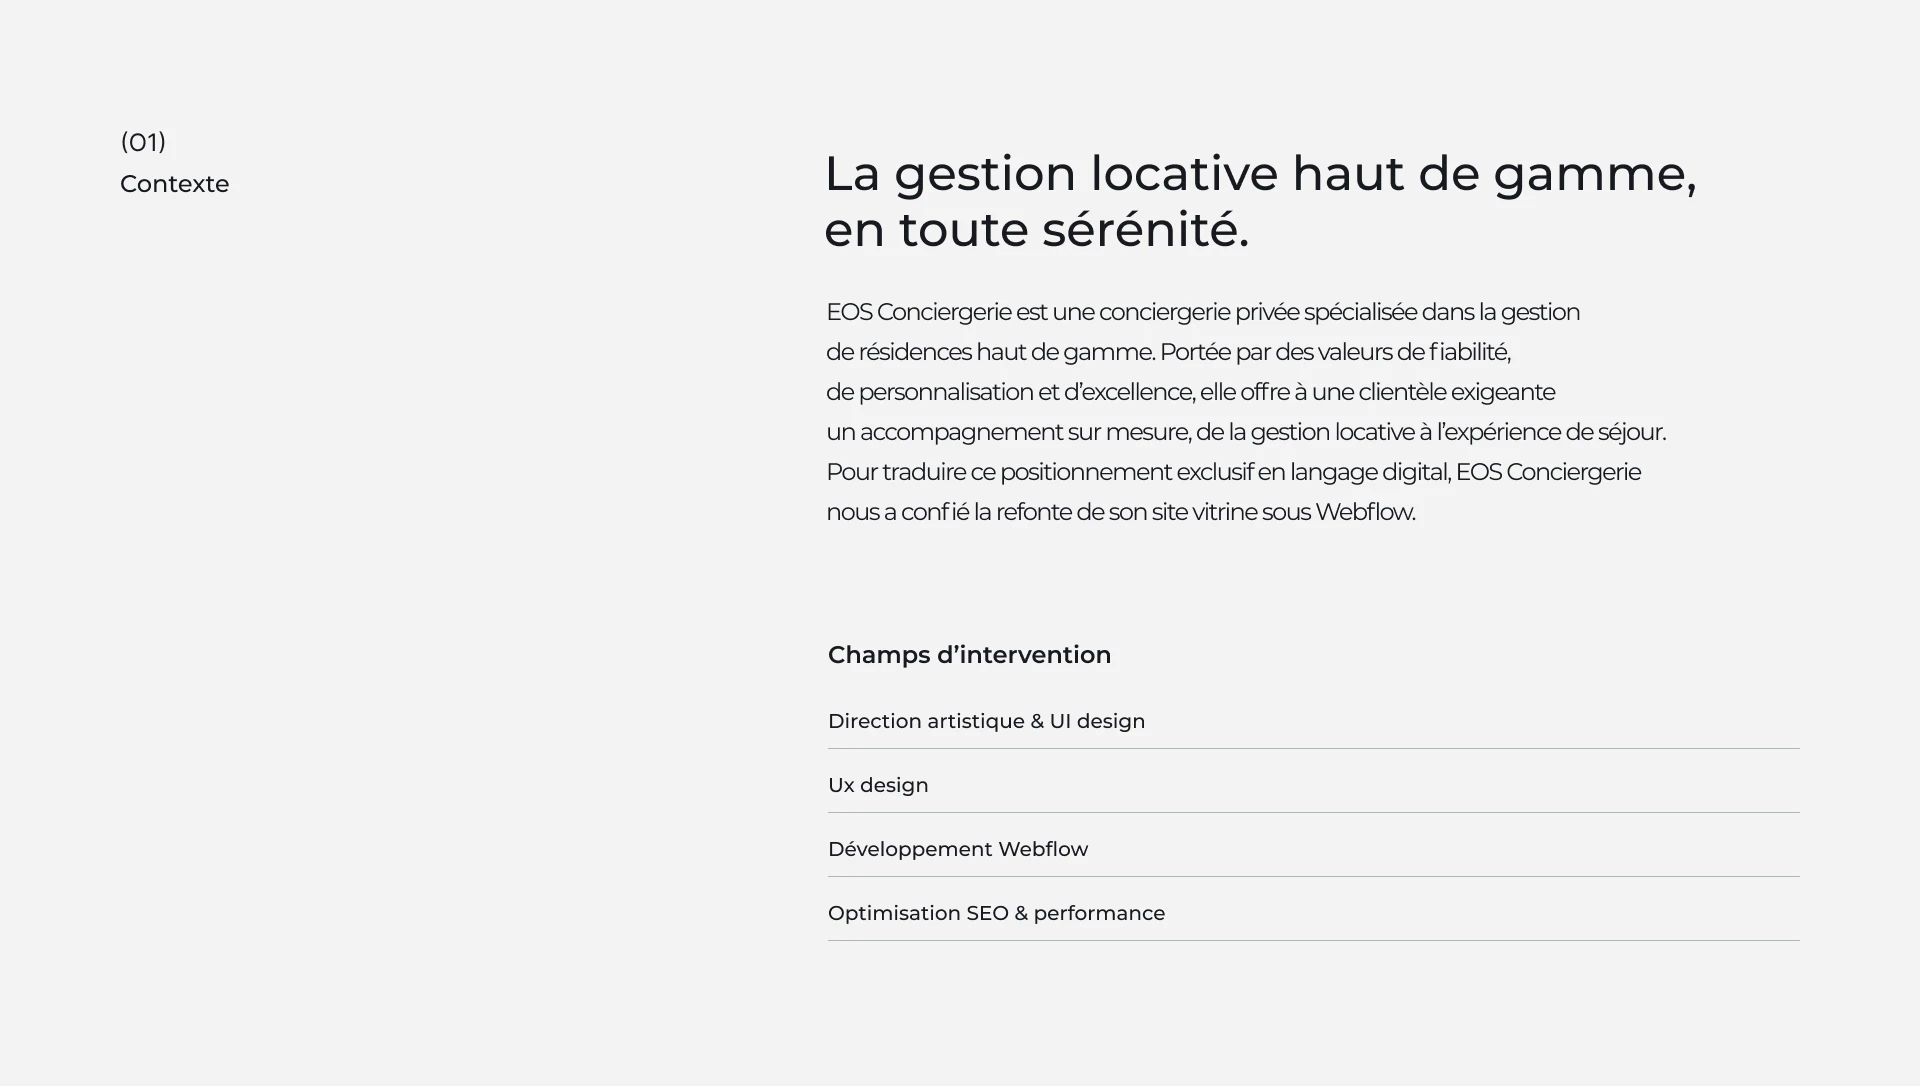The height and width of the screenshot is (1086, 1920).
Task: Click "EOS Conciergerie" at end of fifth paragraph line
Action: (1548, 472)
